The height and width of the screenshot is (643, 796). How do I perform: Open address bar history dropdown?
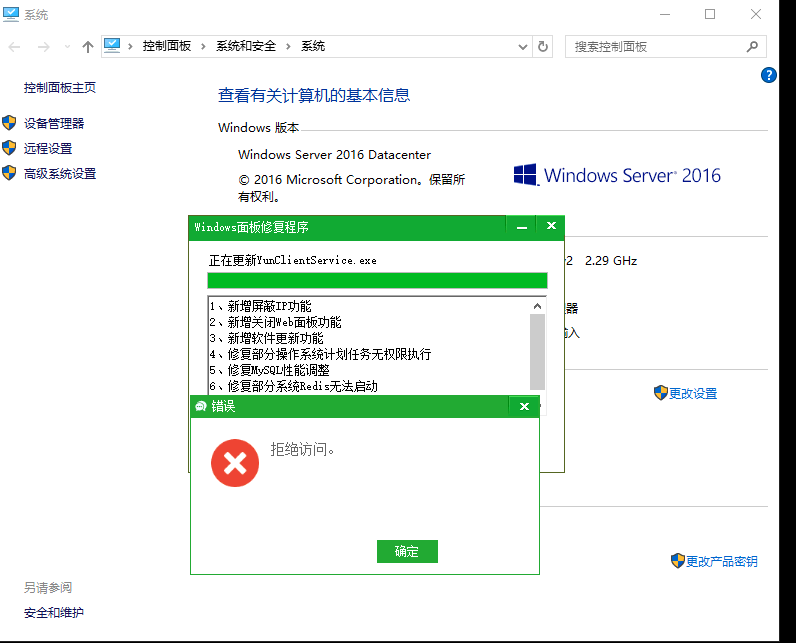[x=522, y=47]
